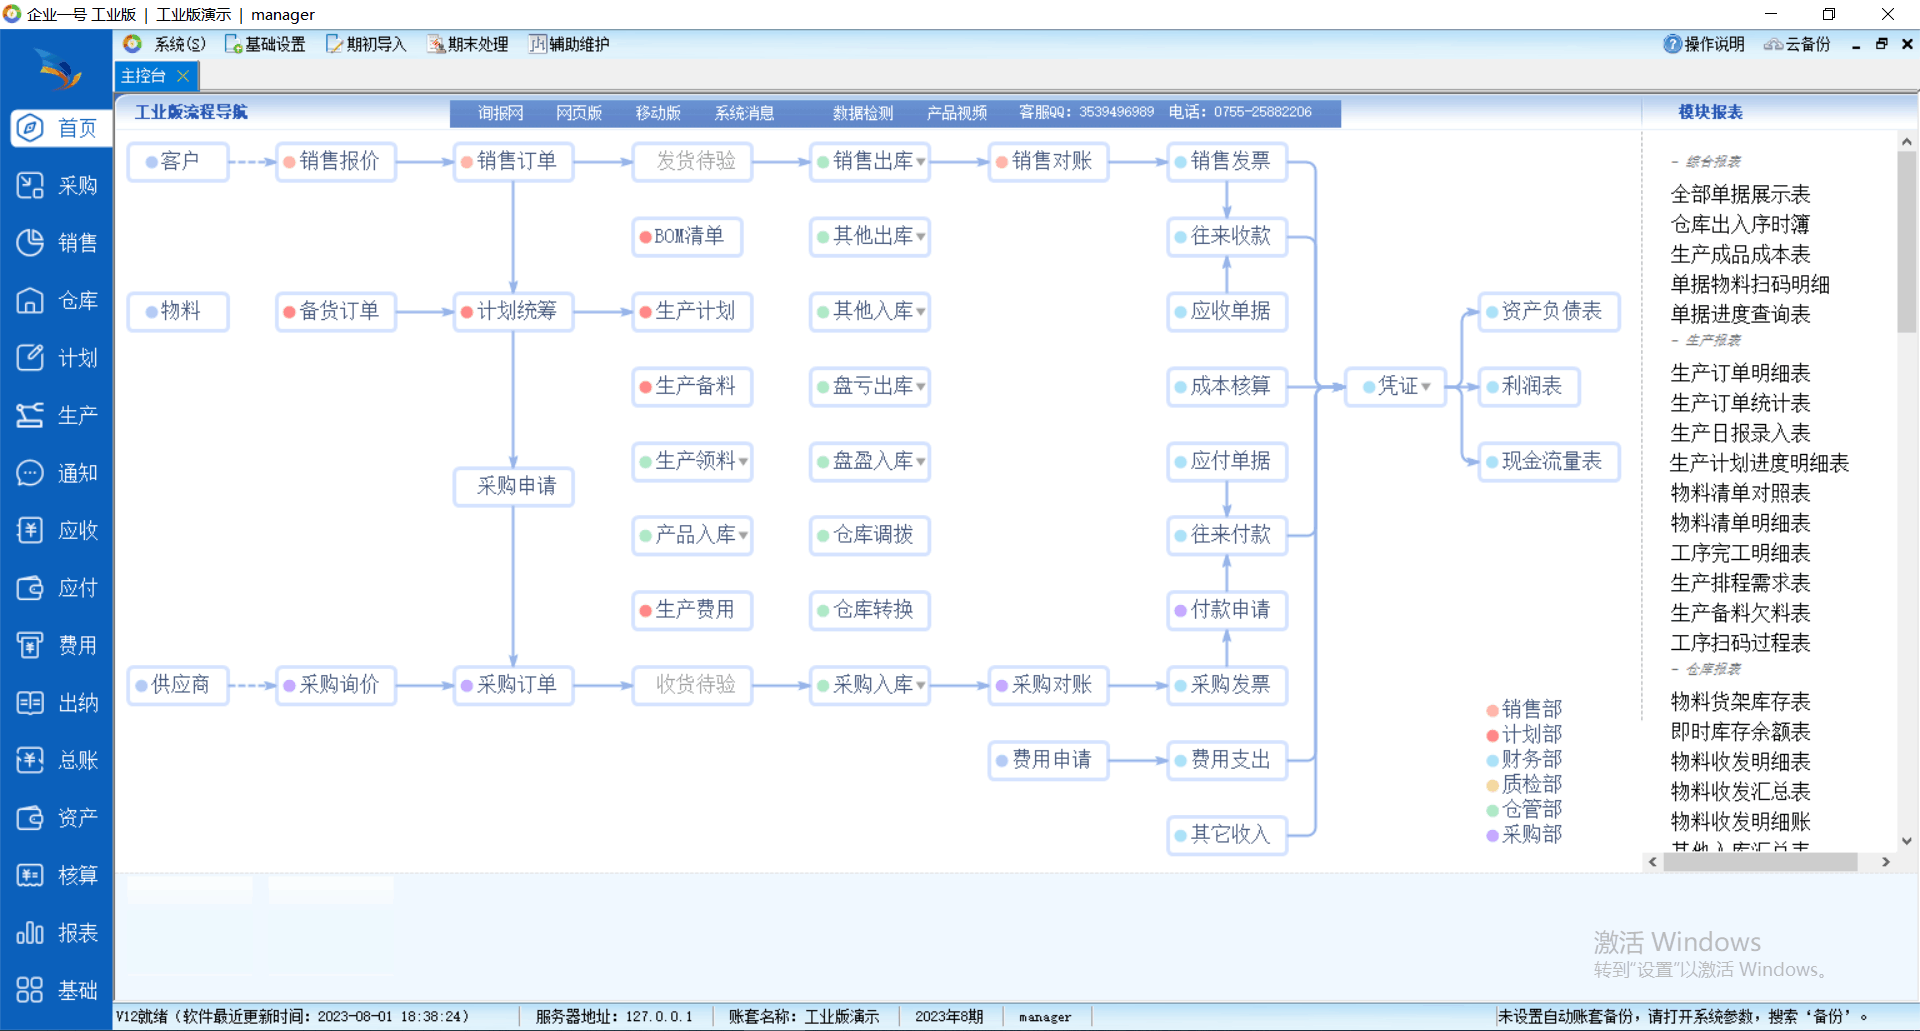Click the 销售订单 flow node

515,161
